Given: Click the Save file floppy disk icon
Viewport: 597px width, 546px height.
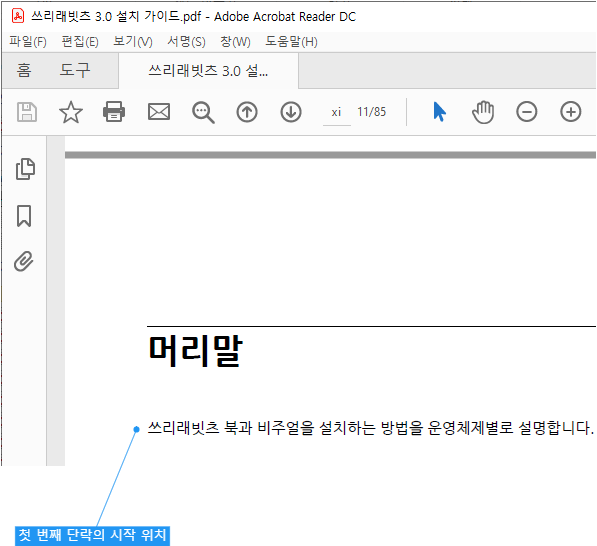Looking at the screenshot, I should 27,112.
